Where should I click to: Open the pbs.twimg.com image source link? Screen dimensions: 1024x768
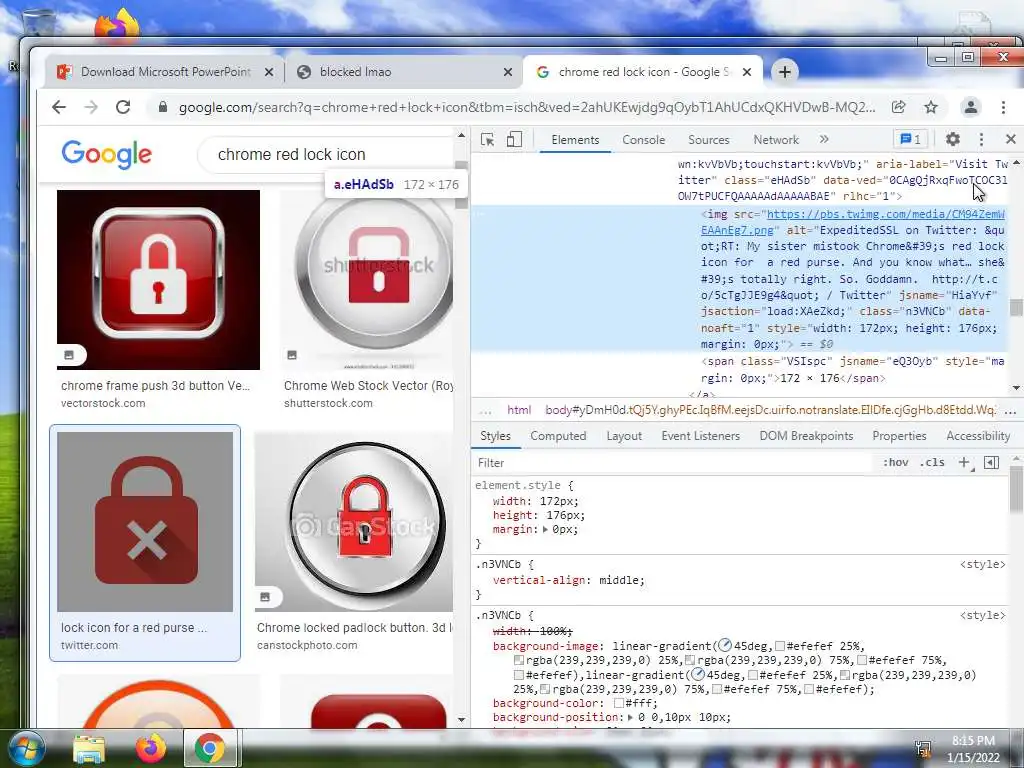click(x=852, y=222)
